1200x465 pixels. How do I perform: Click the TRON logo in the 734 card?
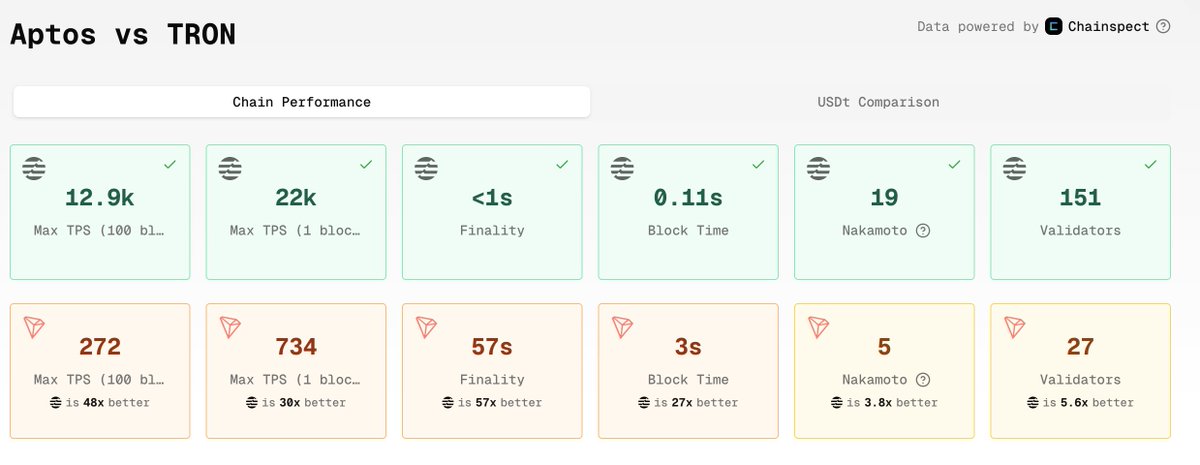231,327
